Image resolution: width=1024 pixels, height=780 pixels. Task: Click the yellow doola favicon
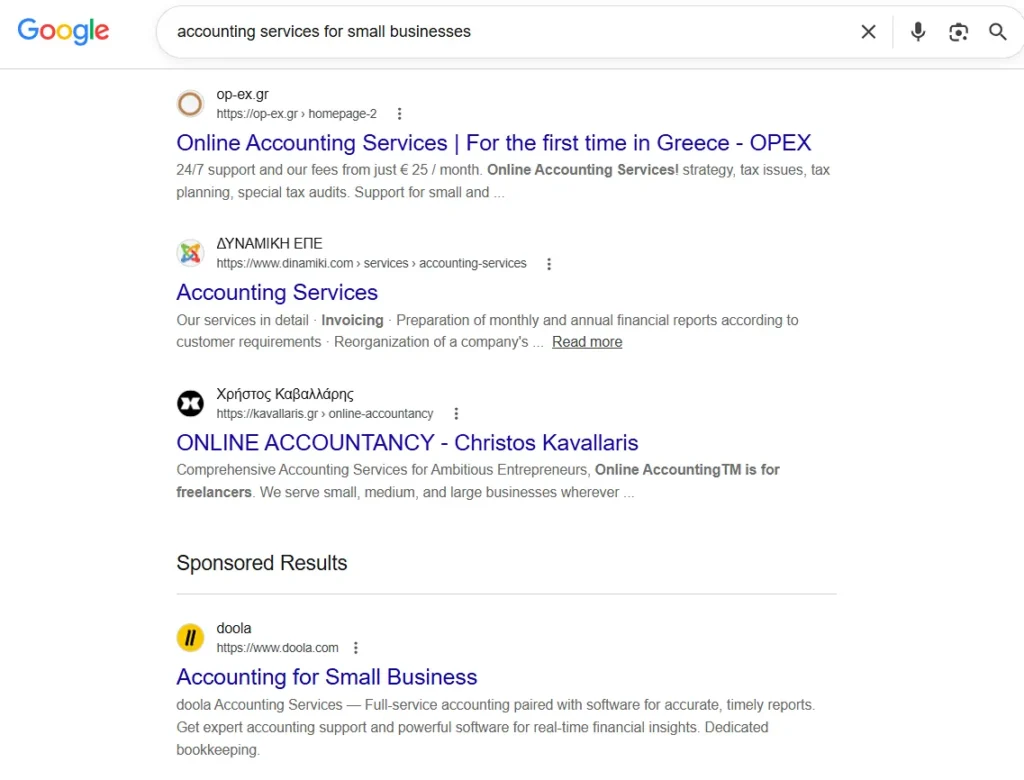190,638
